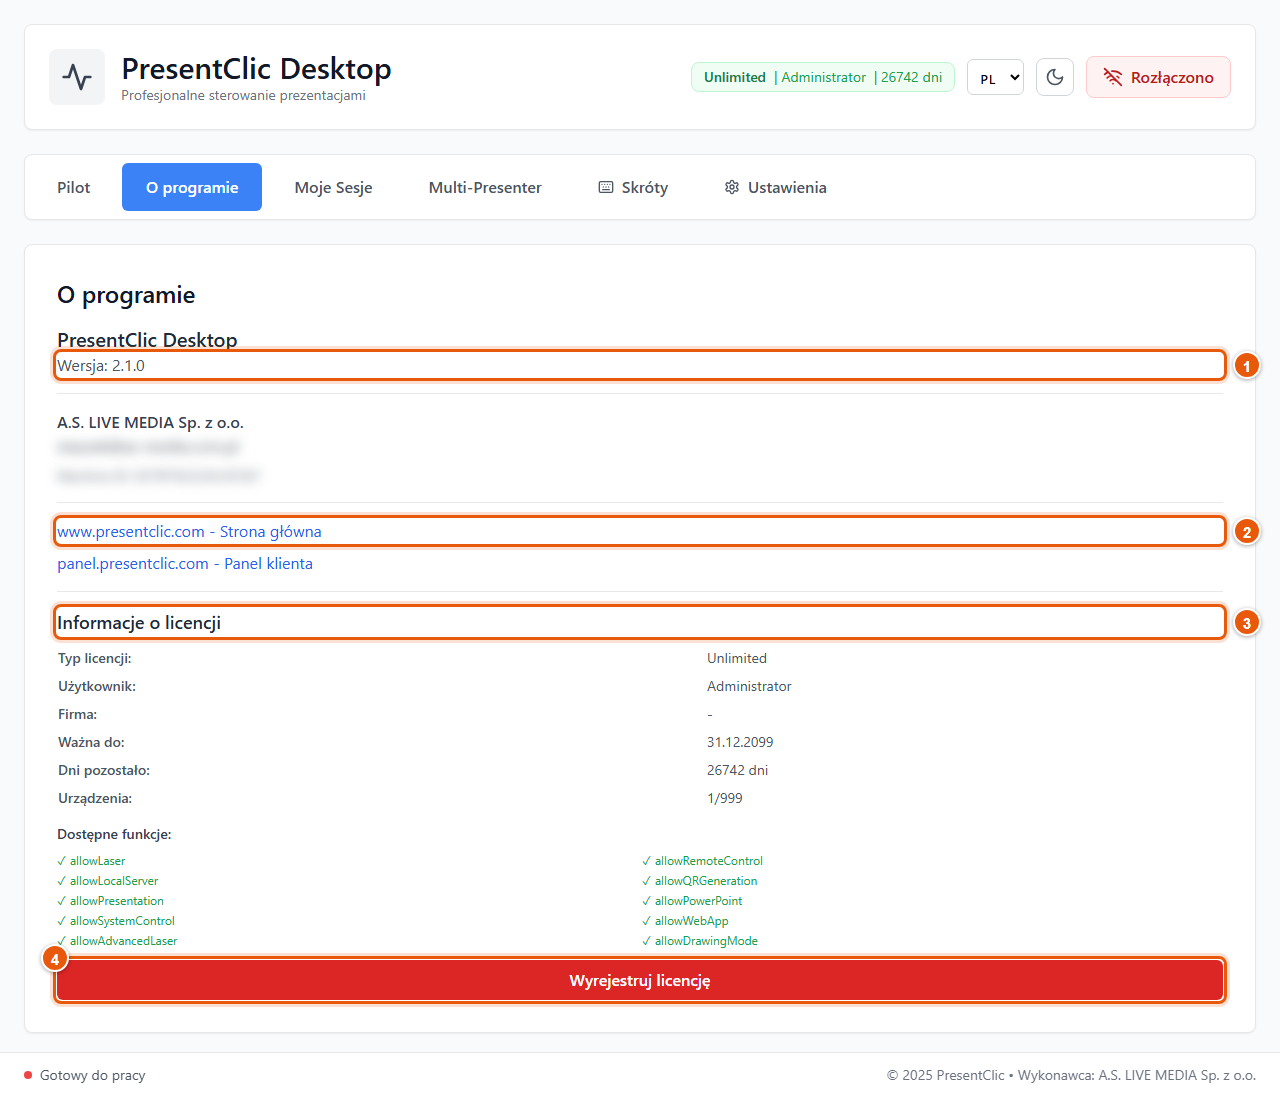Viewport: 1280px width, 1097px height.
Task: Click the wifi-off icon in Rozłączono
Action: pos(1112,77)
